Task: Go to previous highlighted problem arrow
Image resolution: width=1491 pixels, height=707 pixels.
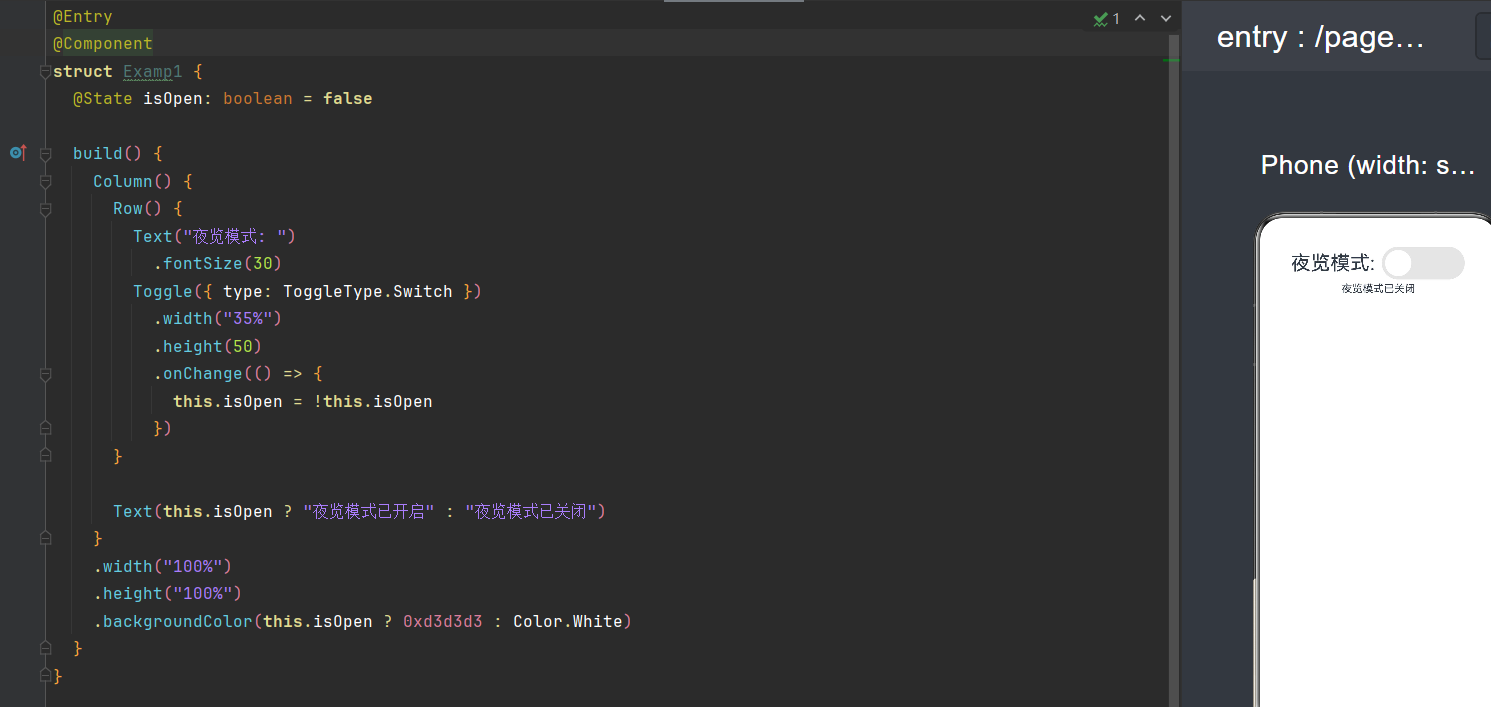Action: pyautogui.click(x=1140, y=18)
